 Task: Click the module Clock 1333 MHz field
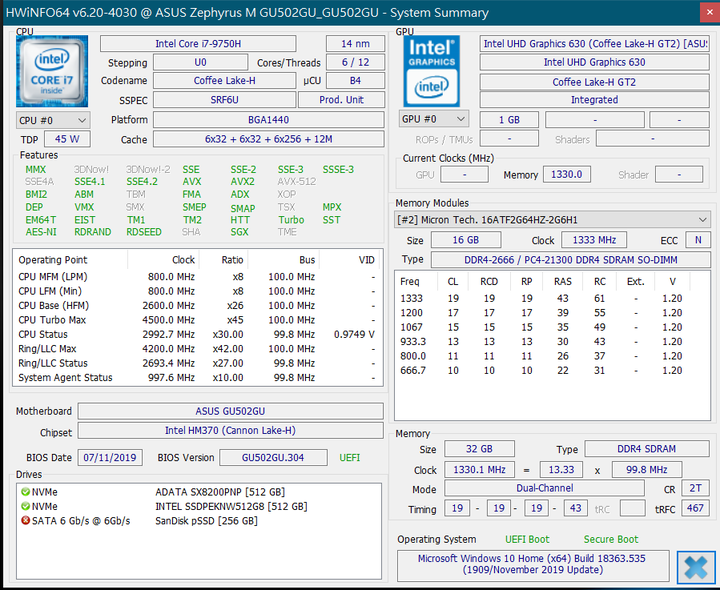594,240
